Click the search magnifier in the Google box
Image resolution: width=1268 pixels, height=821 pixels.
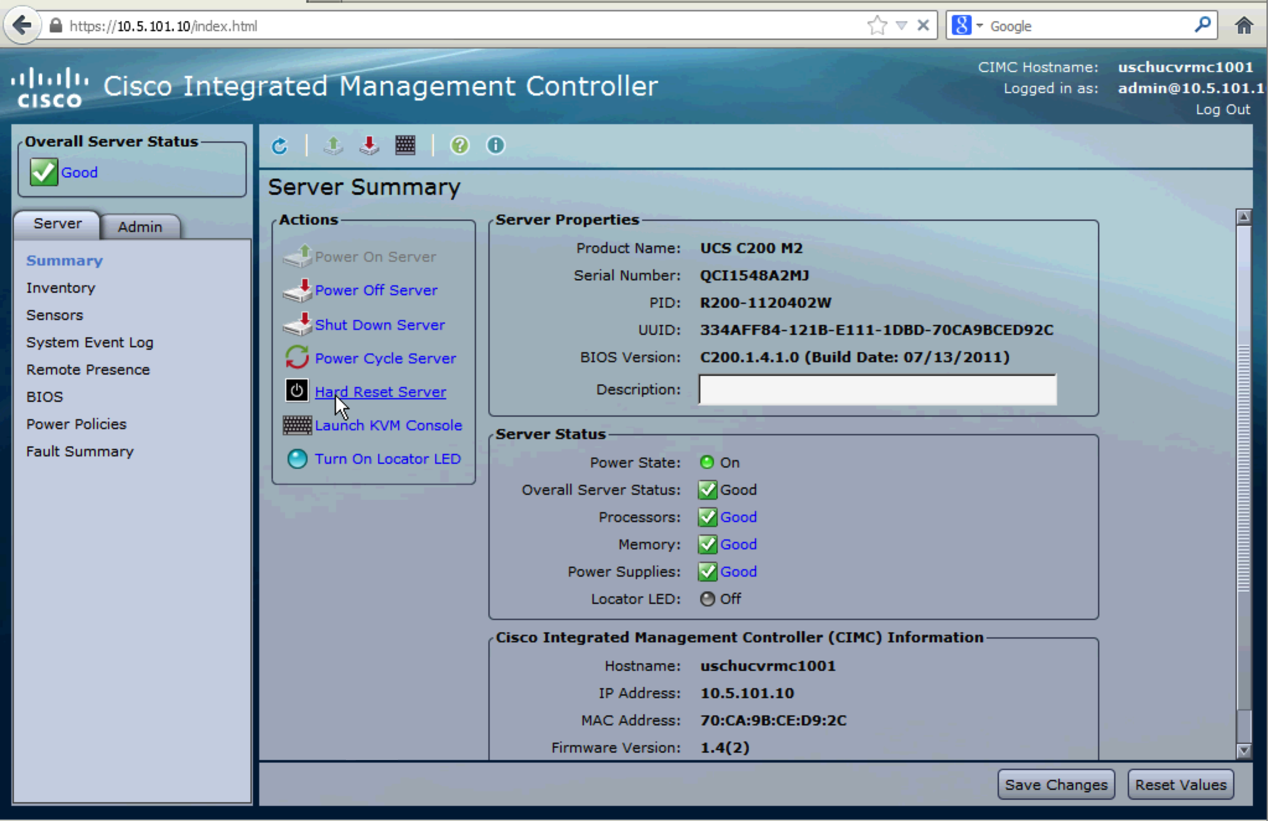1203,25
